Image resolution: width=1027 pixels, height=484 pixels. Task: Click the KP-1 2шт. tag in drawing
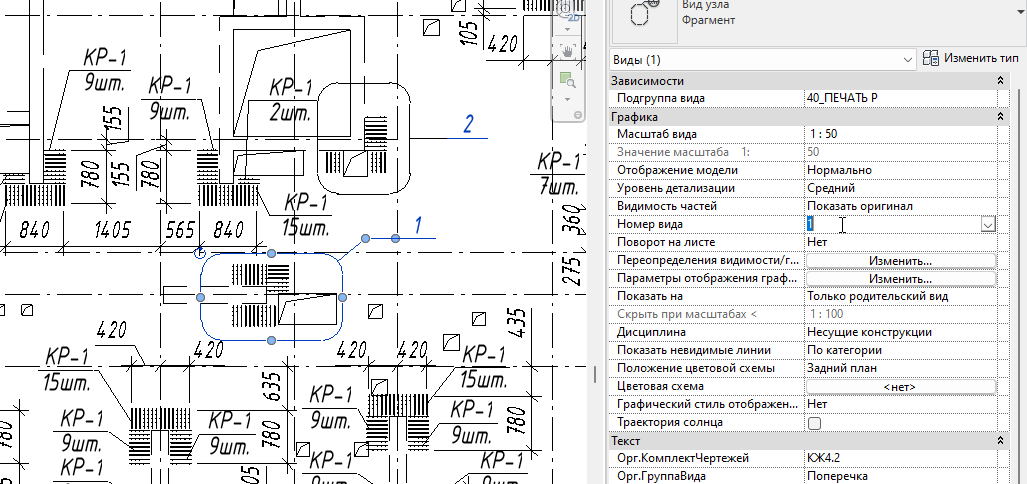click(x=291, y=100)
